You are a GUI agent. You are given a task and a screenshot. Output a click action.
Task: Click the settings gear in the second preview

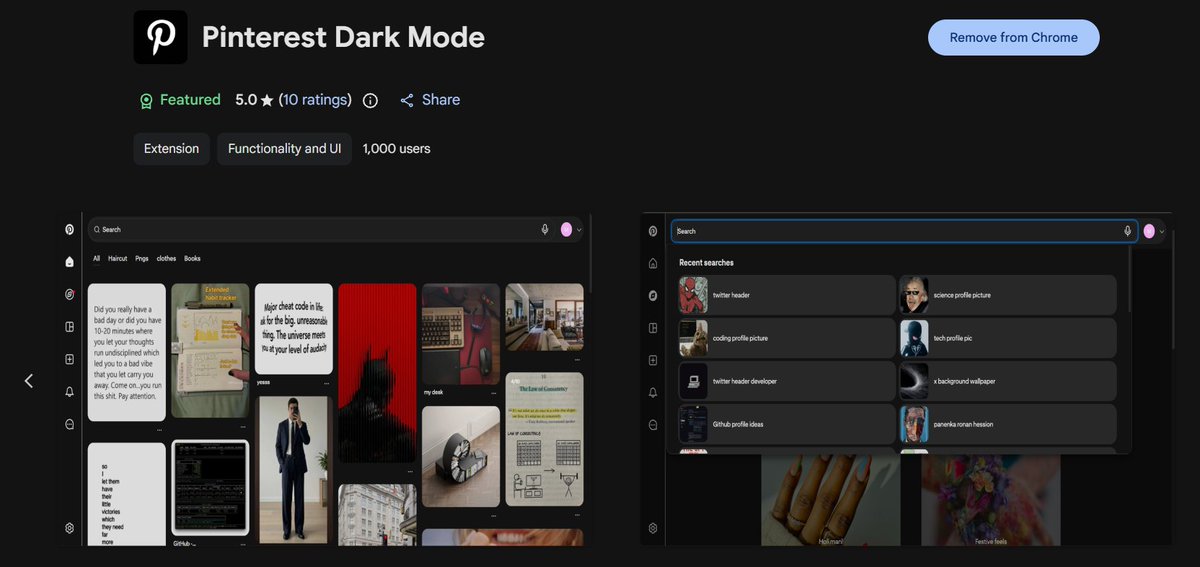653,528
